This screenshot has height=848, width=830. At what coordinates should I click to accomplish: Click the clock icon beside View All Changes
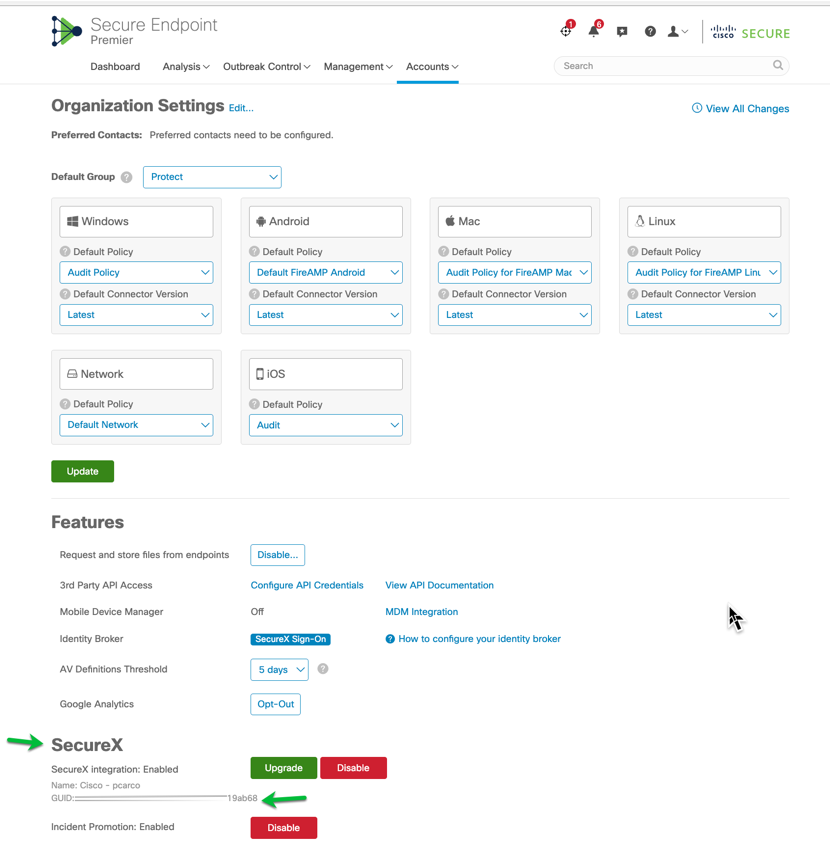pyautogui.click(x=697, y=108)
